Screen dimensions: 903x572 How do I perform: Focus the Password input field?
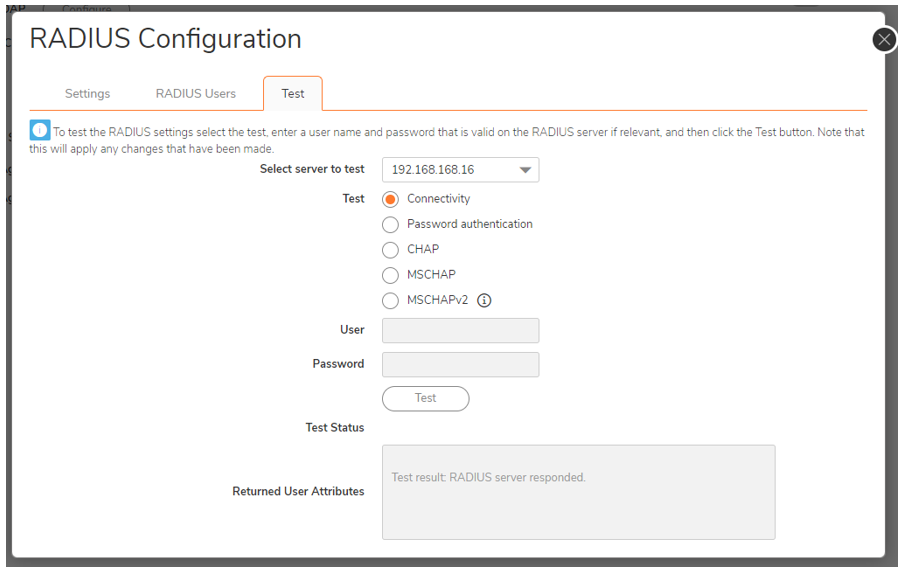[x=460, y=365]
